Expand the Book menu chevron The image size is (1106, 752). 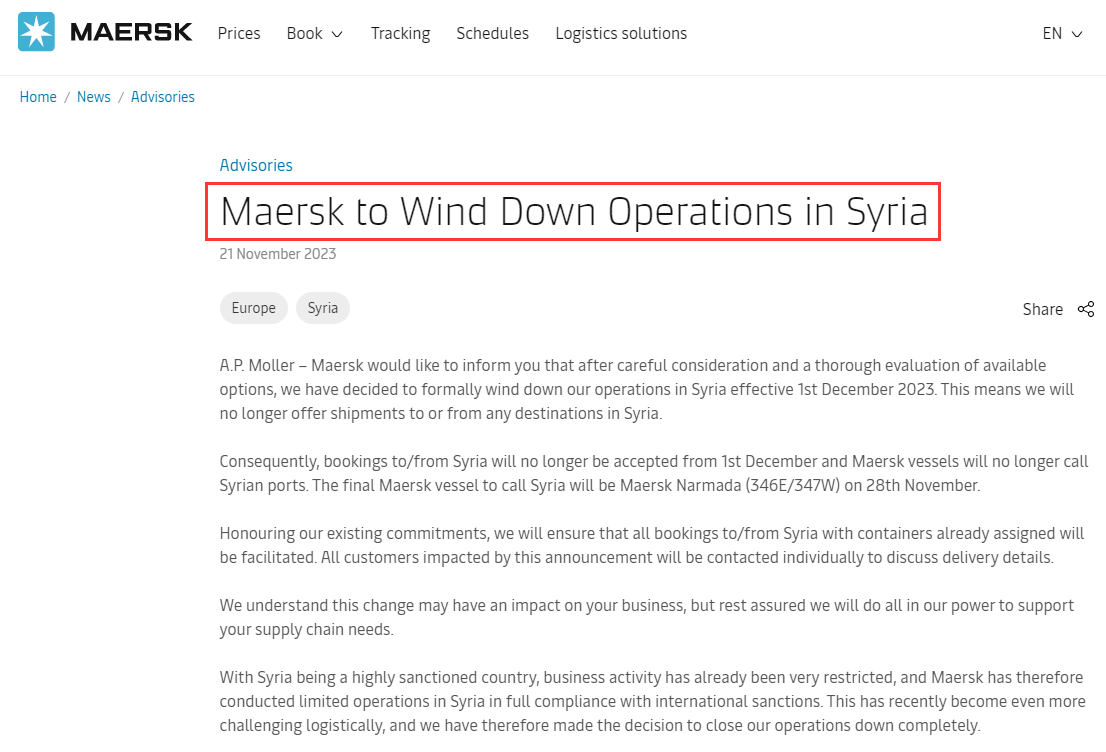point(337,34)
